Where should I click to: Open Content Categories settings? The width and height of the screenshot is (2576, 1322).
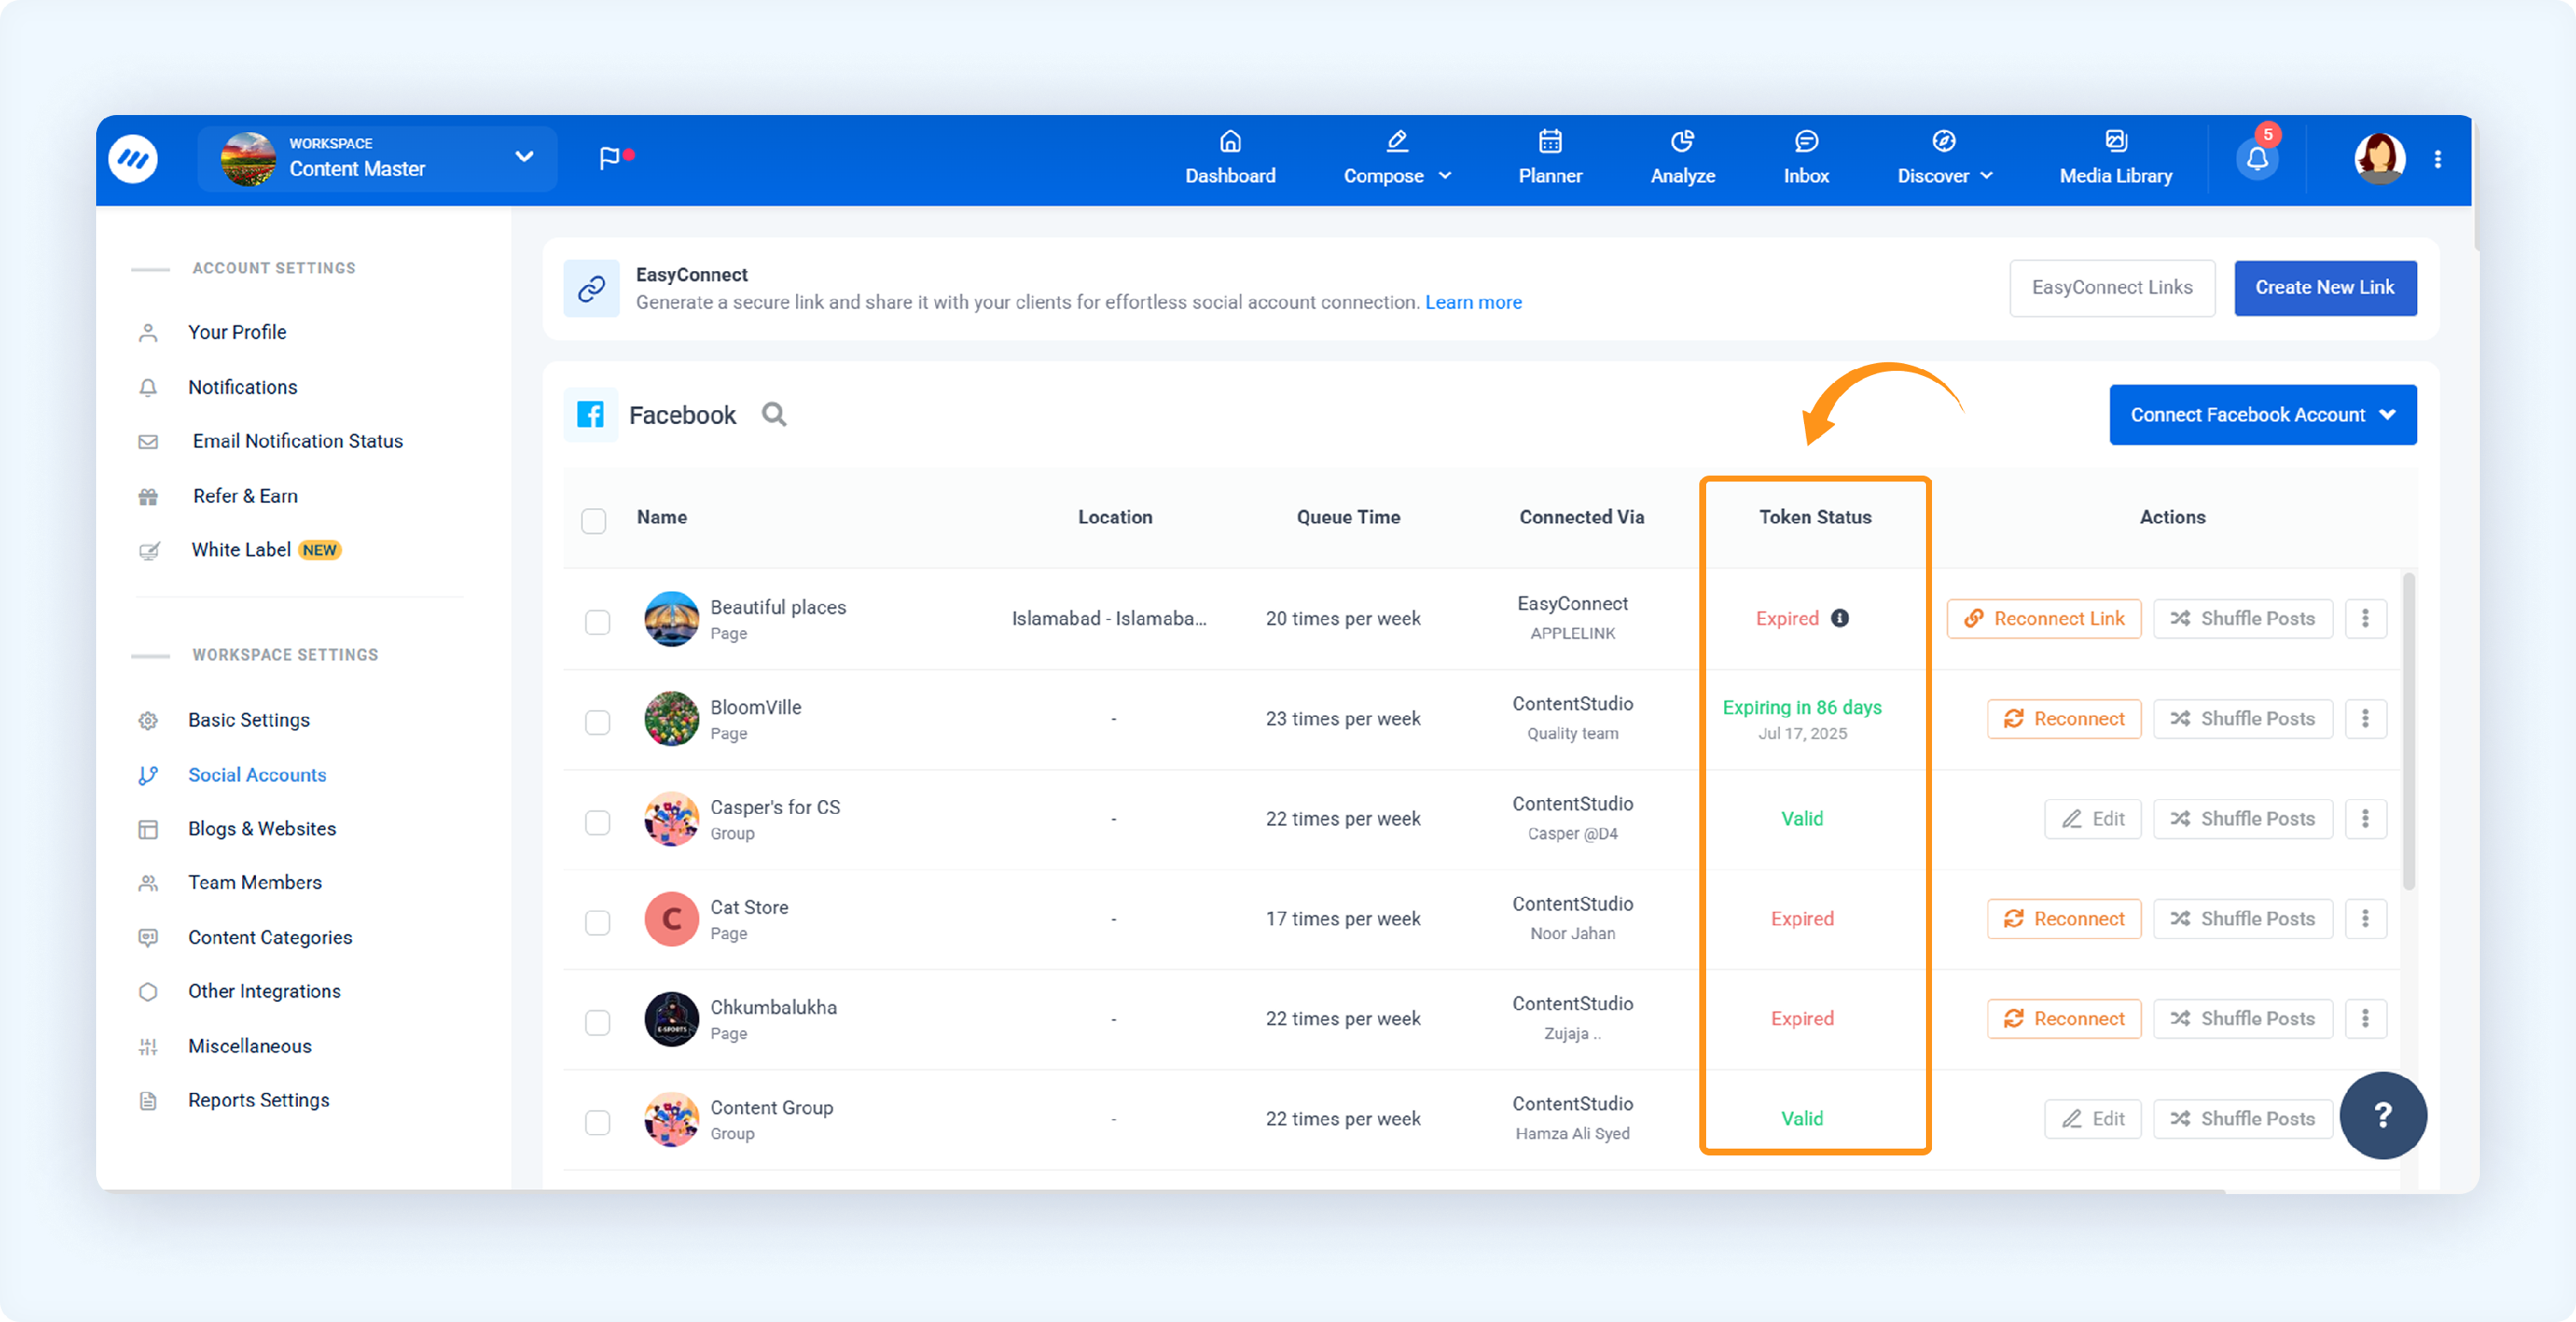[x=270, y=937]
